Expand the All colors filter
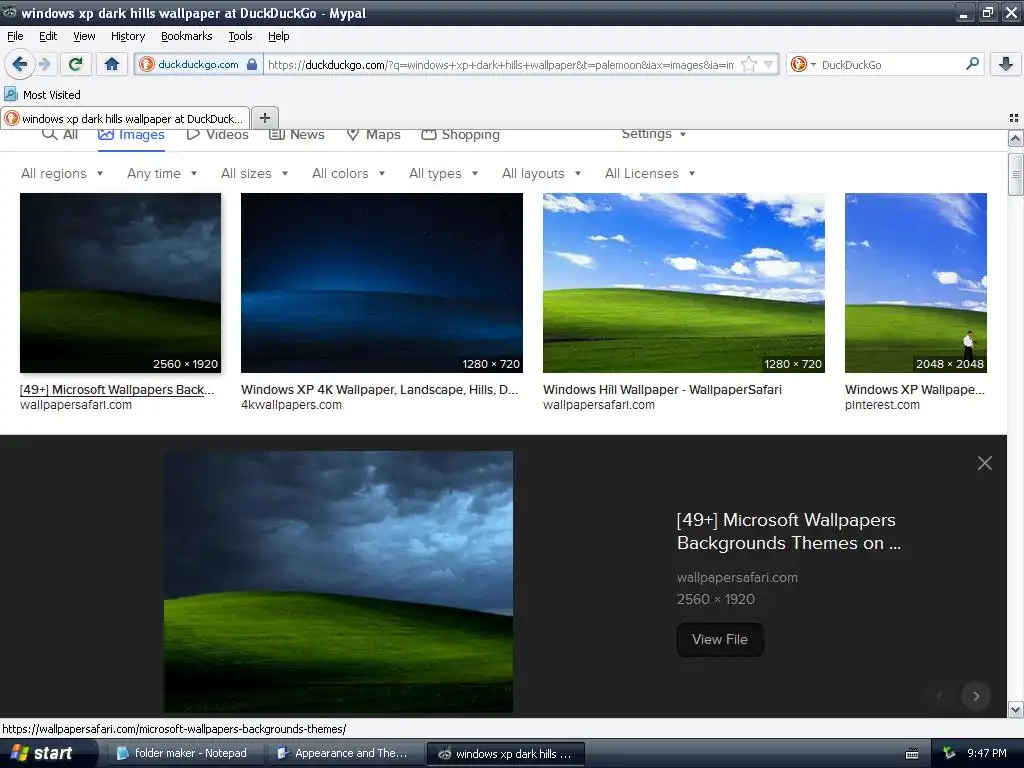Viewport: 1024px width, 768px height. (x=349, y=173)
